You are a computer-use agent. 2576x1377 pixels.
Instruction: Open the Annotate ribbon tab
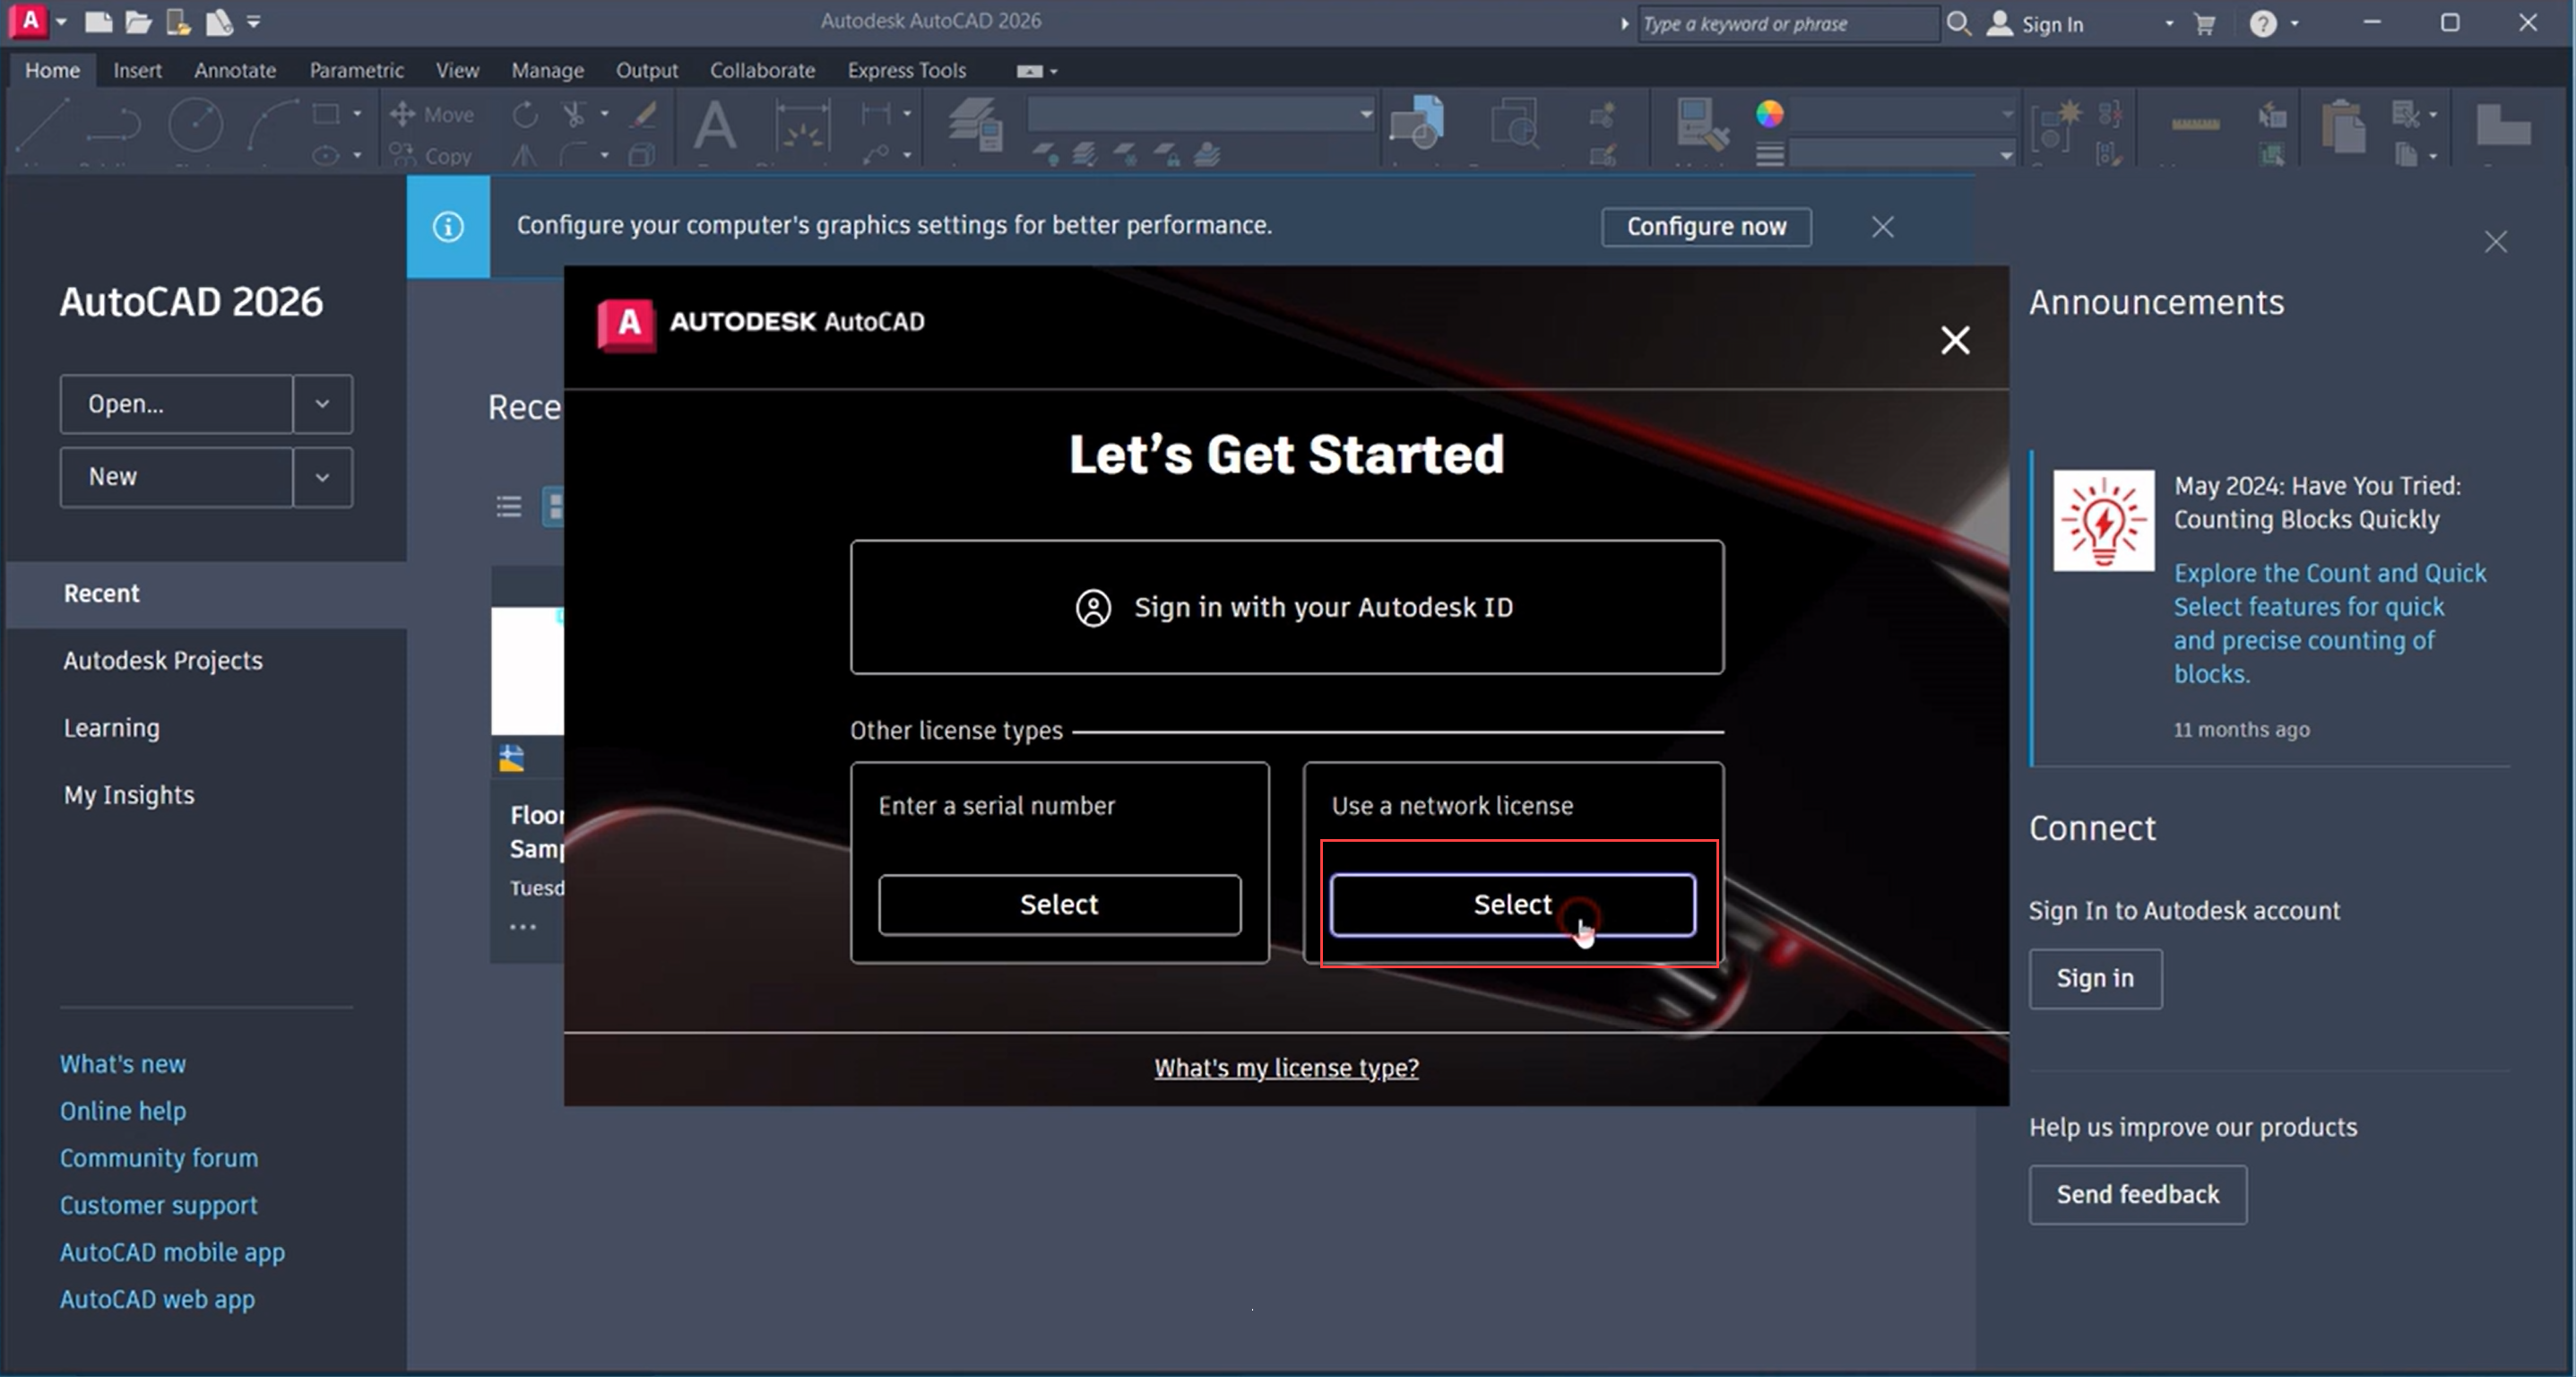point(235,70)
